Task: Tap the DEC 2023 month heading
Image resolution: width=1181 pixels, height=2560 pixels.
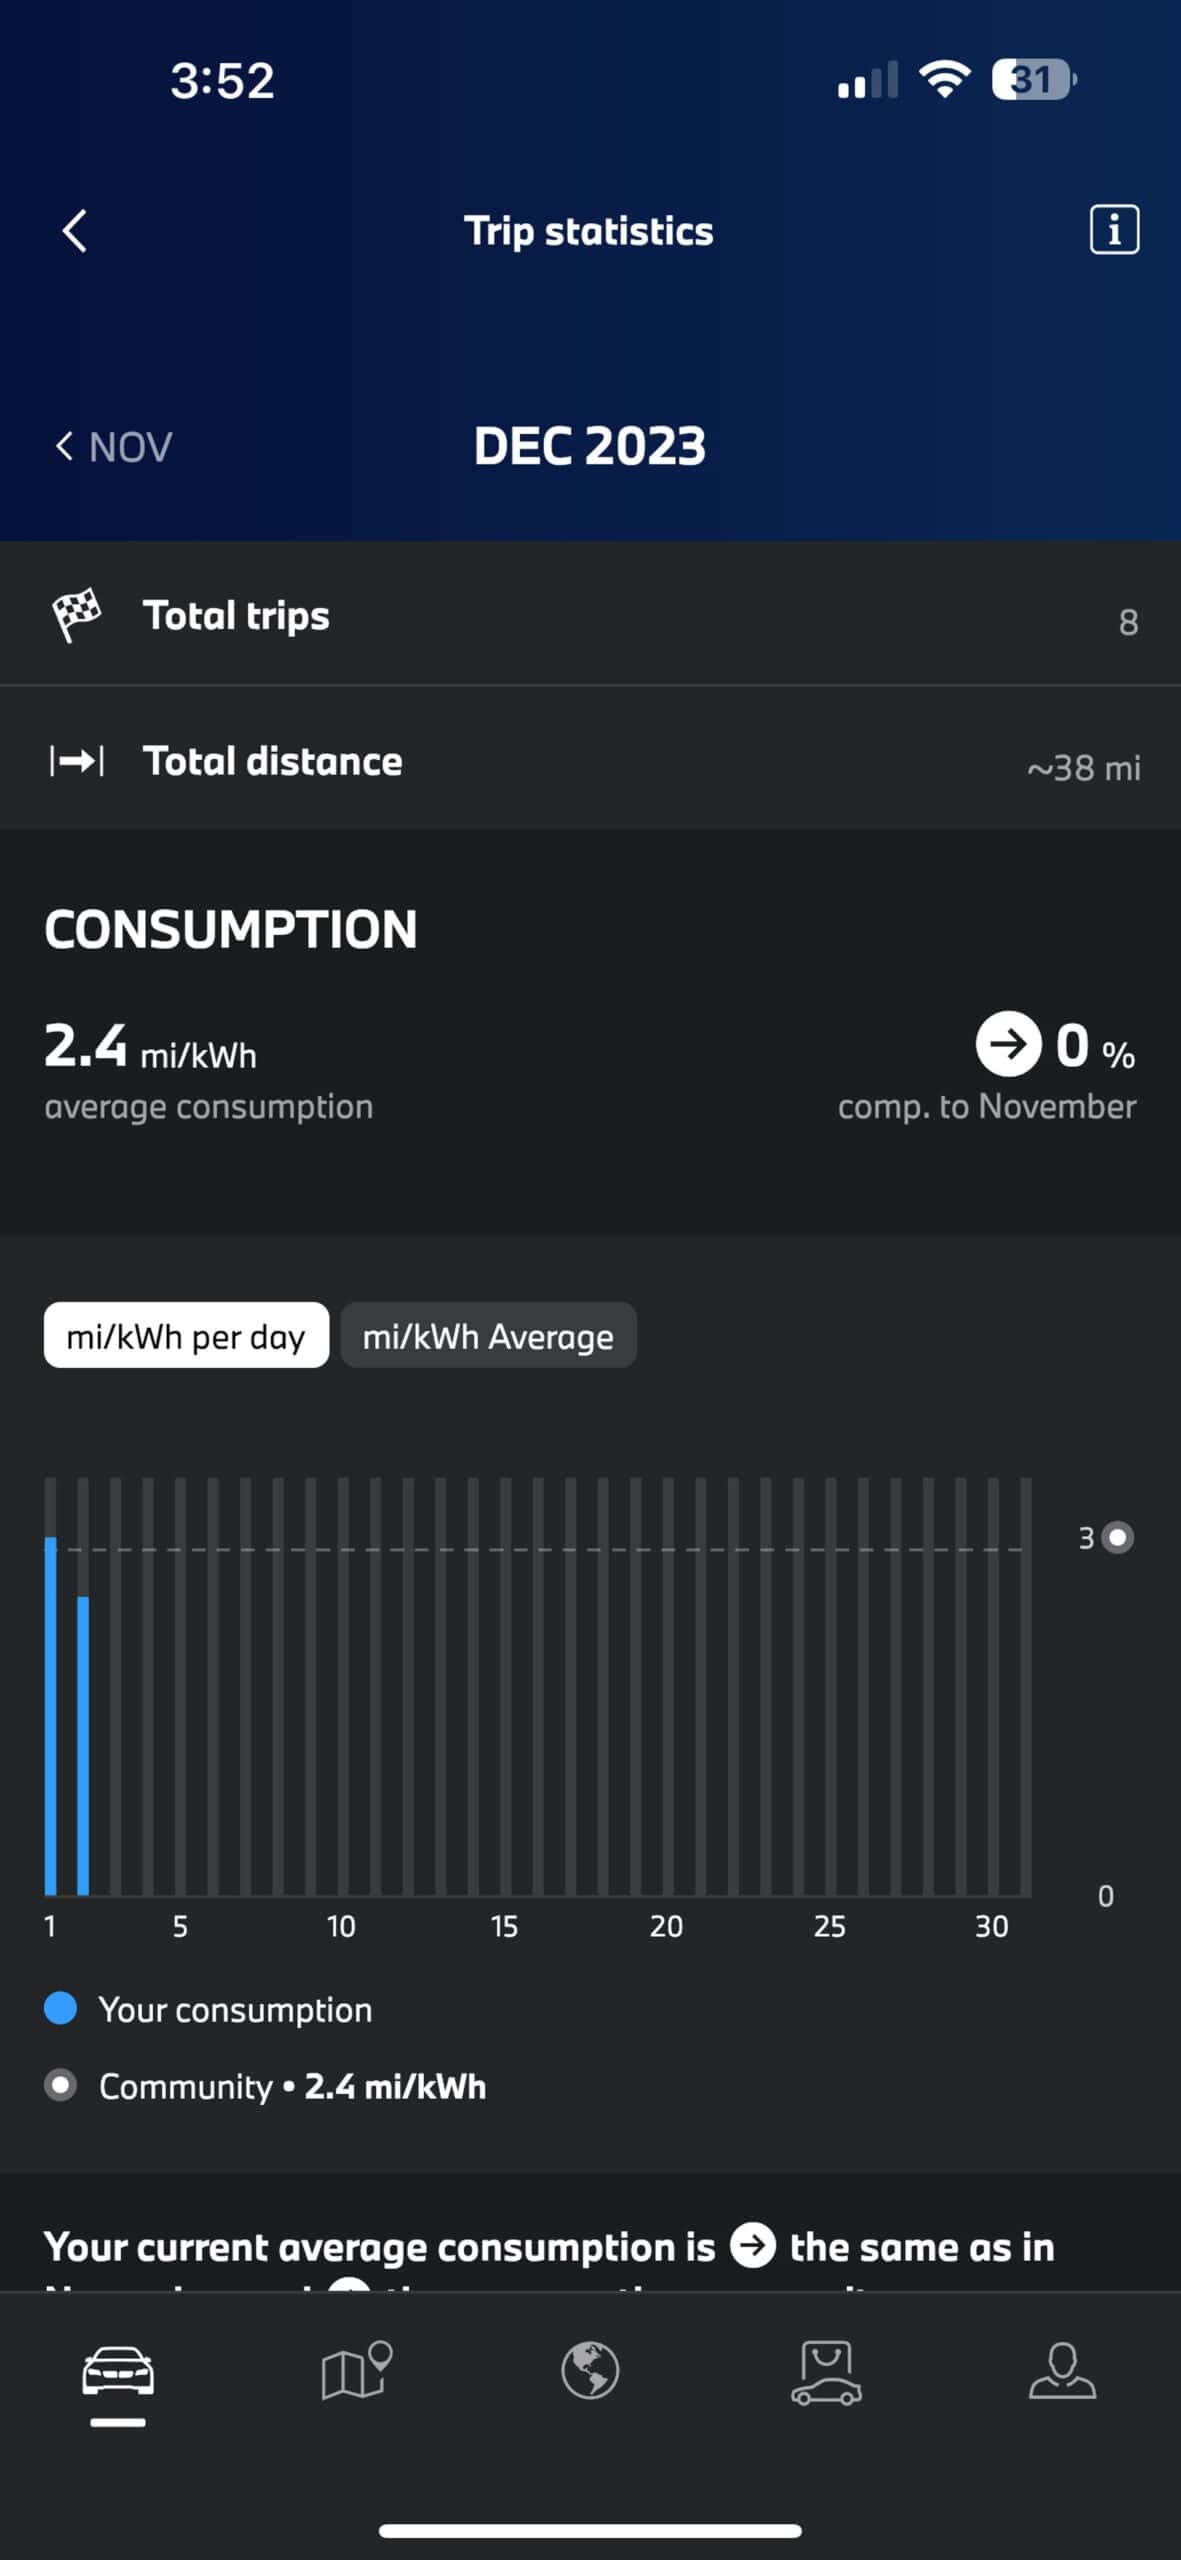Action: click(x=590, y=446)
